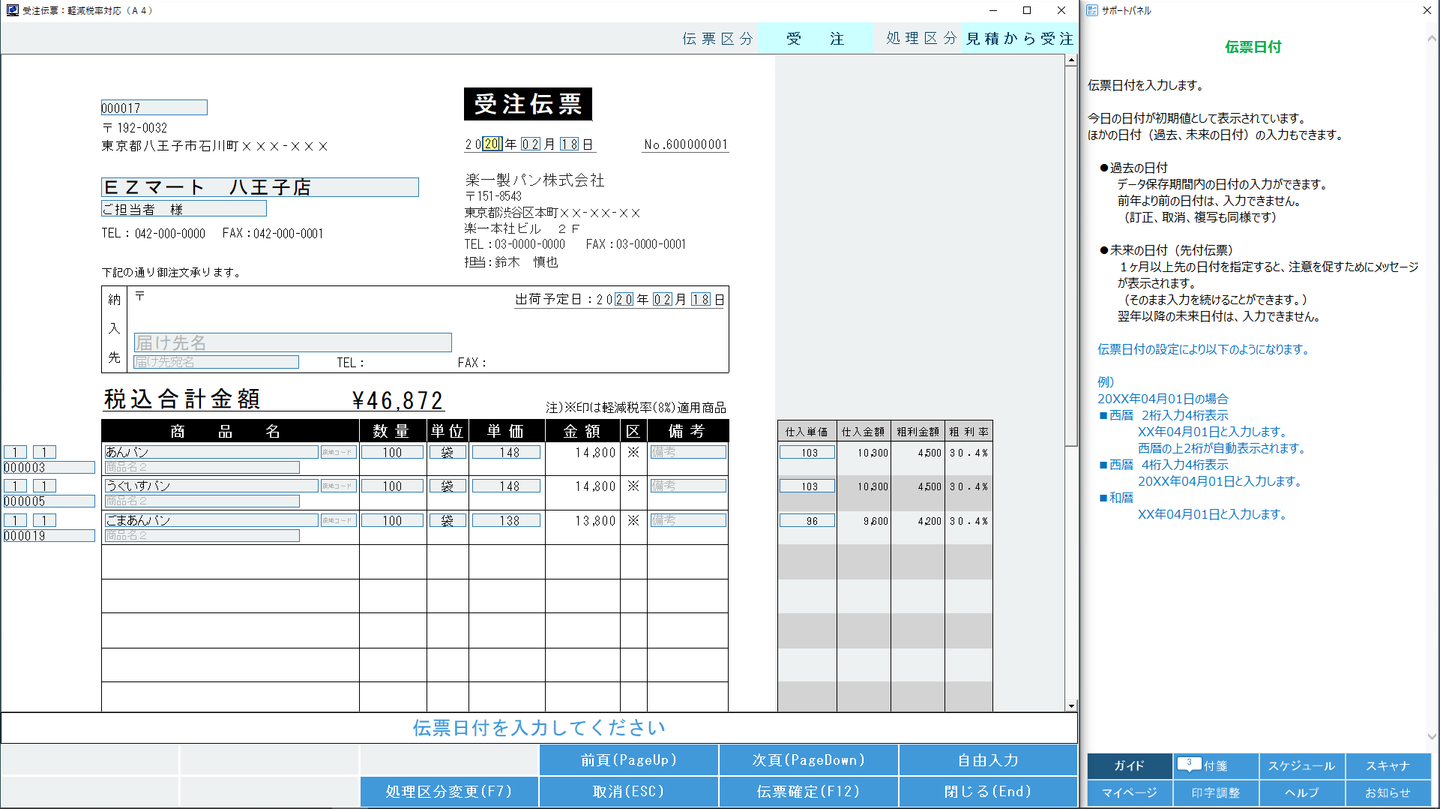Screen dimensions: 1440x809
Task: Click the 自由入力 button
Action: [988, 760]
